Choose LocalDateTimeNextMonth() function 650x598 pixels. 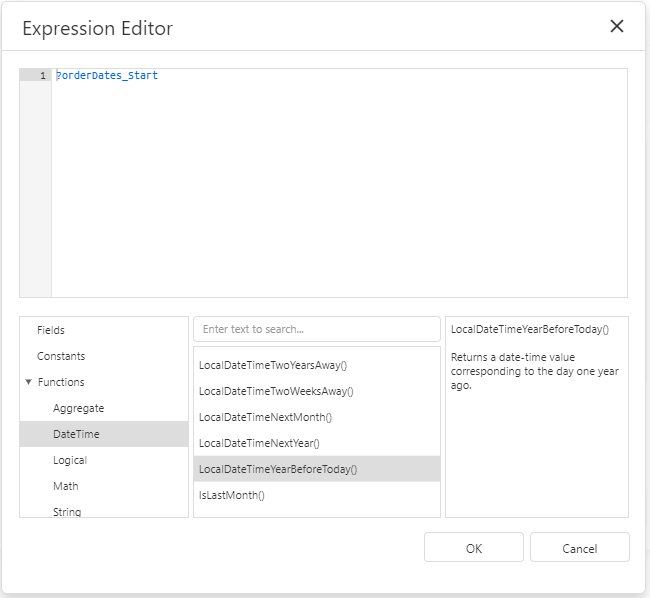[x=317, y=417]
